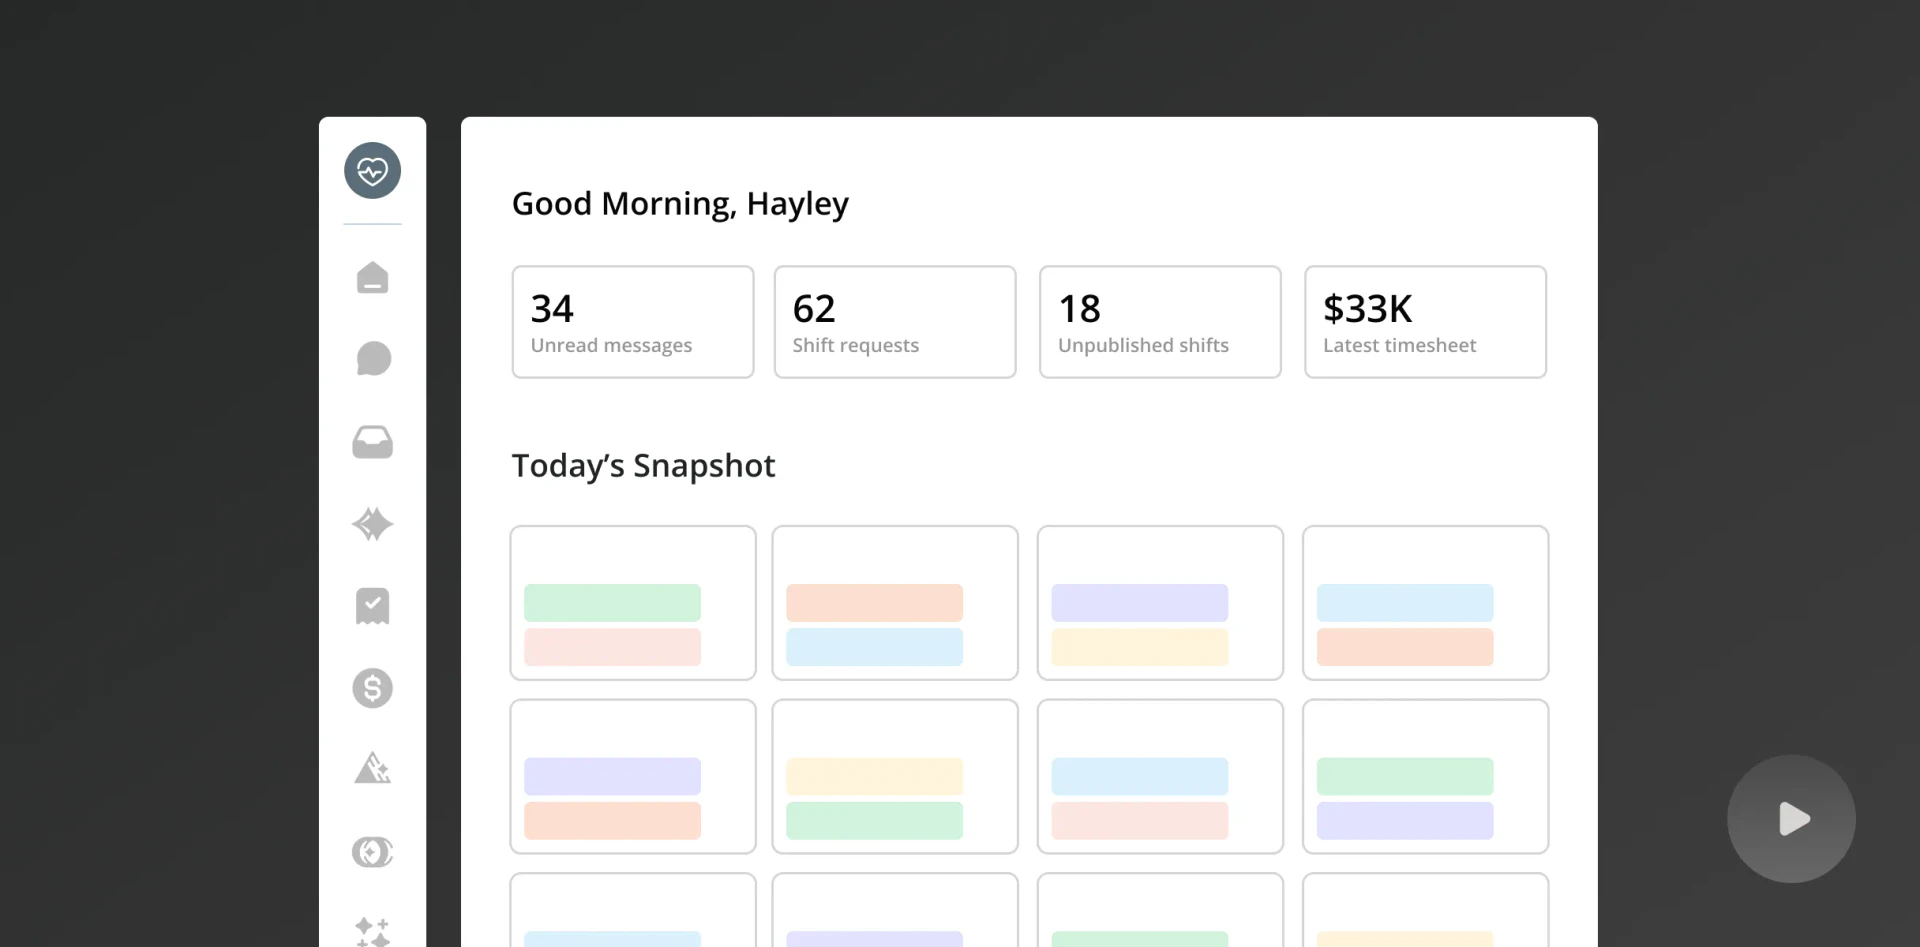
Task: Open the dollar sign payments icon
Action: tap(372, 688)
